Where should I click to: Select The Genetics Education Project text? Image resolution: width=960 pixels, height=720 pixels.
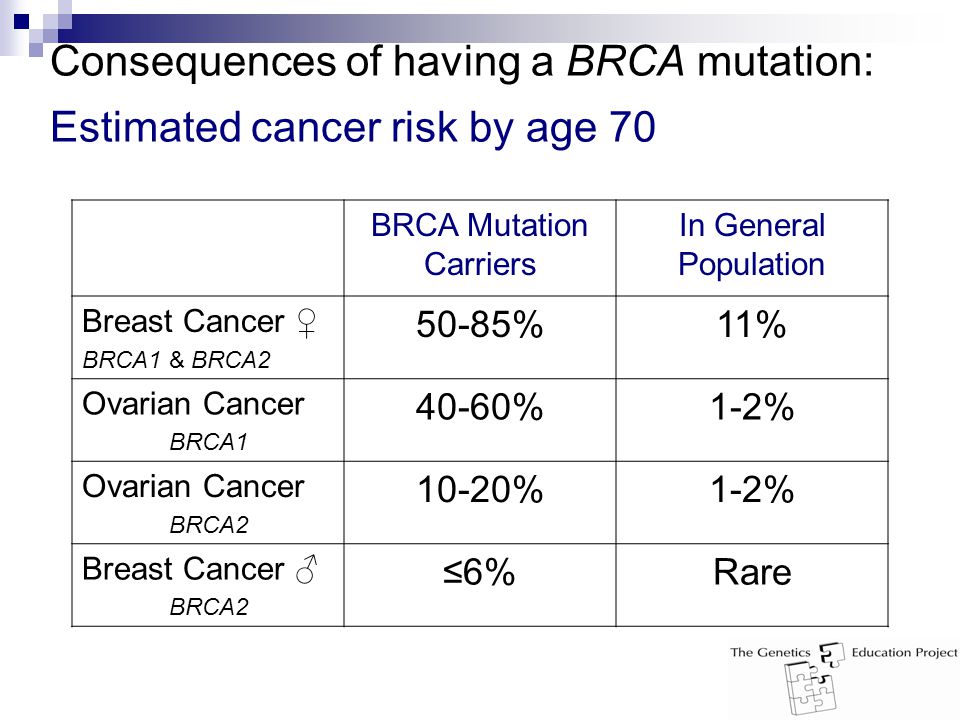[844, 653]
